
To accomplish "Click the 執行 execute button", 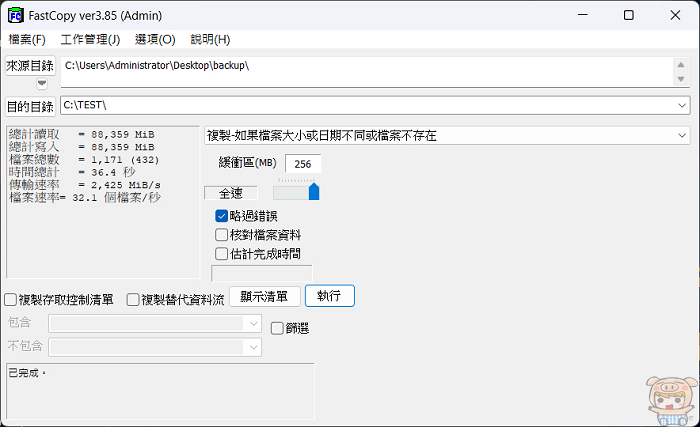I will 329,296.
